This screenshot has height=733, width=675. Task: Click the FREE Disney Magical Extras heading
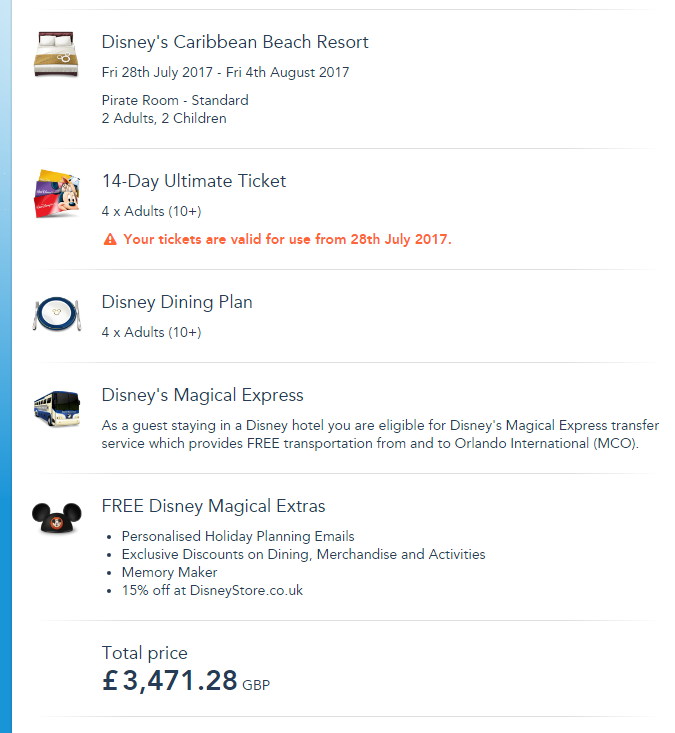click(213, 506)
